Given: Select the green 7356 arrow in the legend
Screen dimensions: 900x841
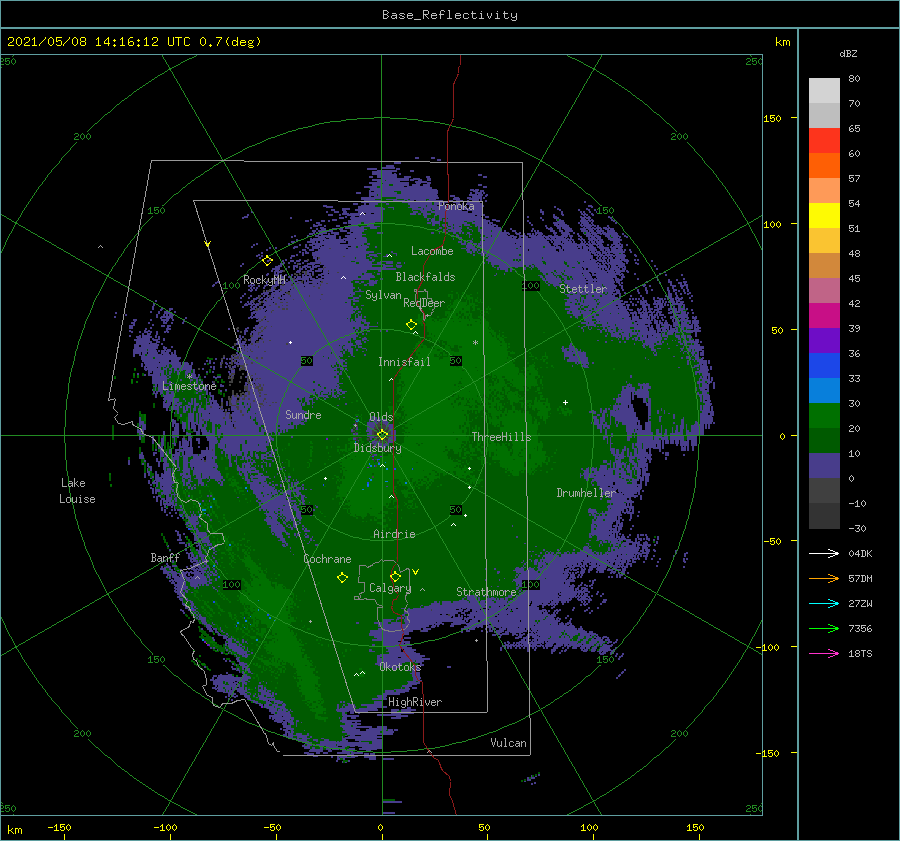Looking at the screenshot, I should pyautogui.click(x=824, y=629).
